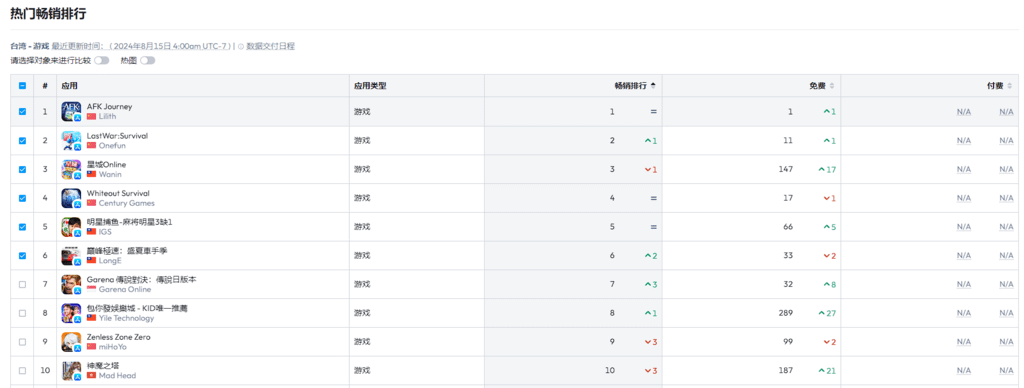Open the Yile Technology publisher link

click(126, 318)
